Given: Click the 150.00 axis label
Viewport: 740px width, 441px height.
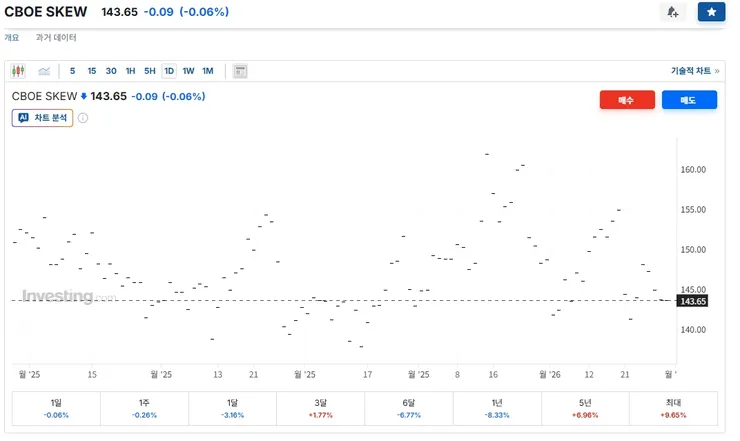Looking at the screenshot, I should click(693, 250).
